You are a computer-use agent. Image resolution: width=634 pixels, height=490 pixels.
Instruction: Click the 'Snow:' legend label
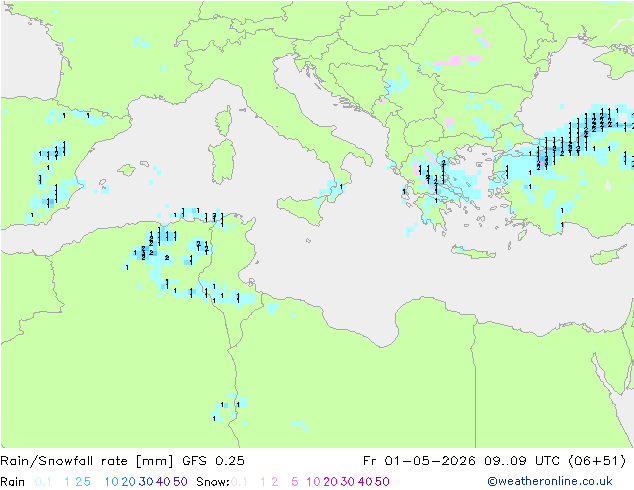pyautogui.click(x=213, y=482)
